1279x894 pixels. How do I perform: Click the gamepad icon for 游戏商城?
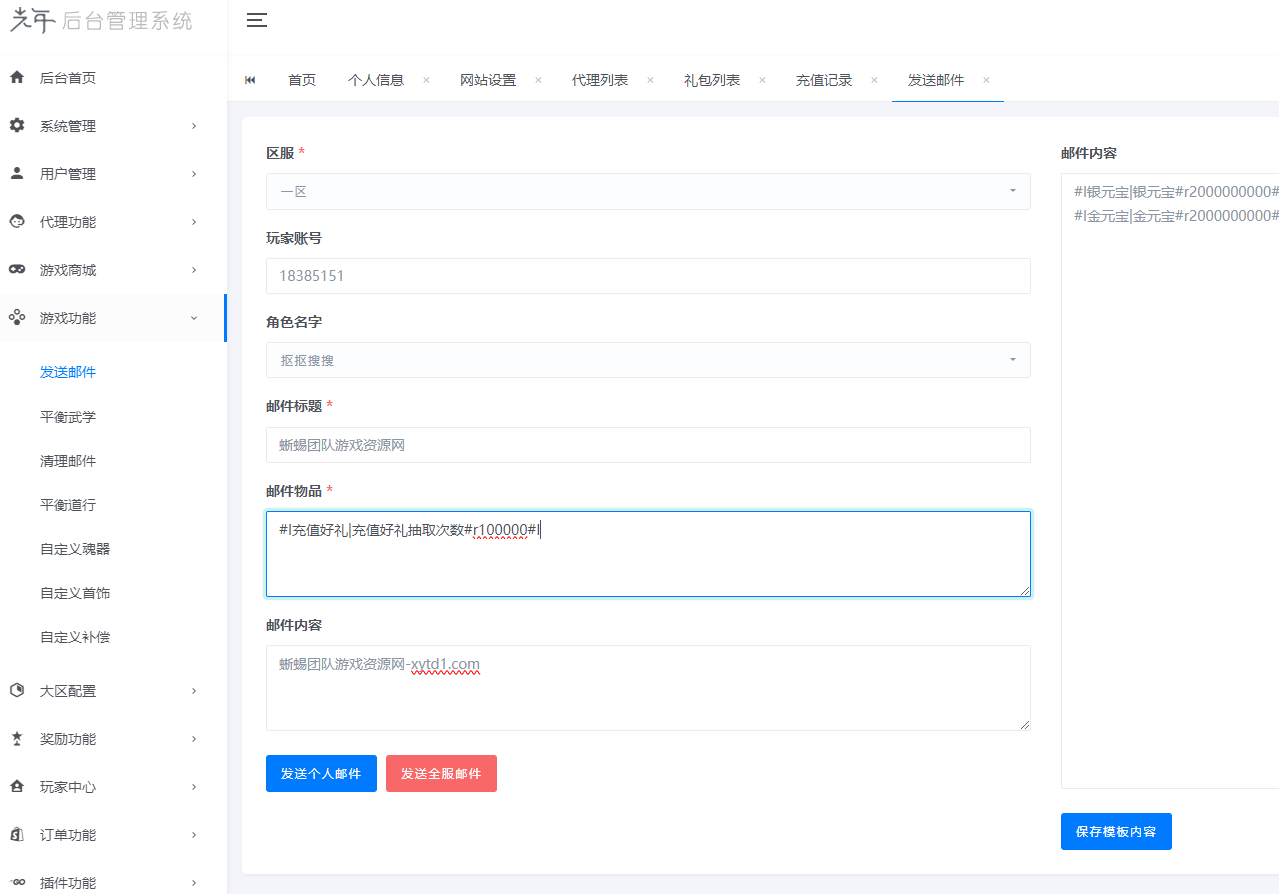[x=17, y=270]
